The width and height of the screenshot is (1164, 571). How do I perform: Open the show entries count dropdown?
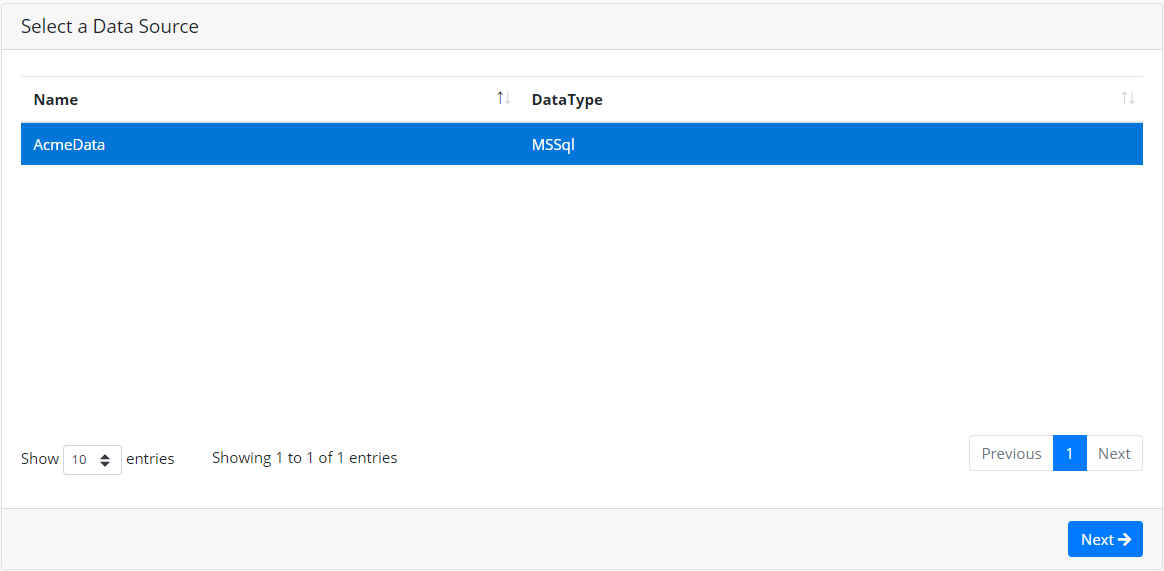(93, 460)
